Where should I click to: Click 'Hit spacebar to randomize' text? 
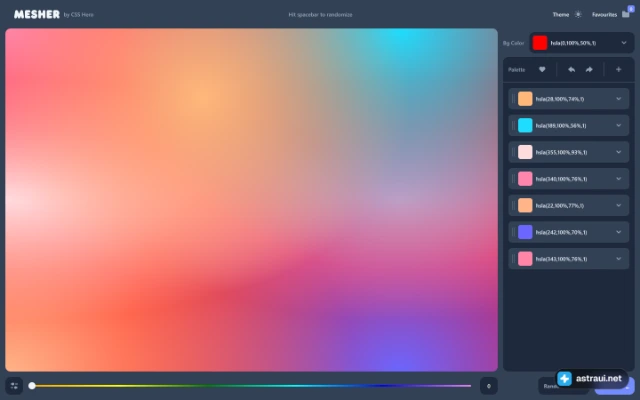pyautogui.click(x=320, y=14)
